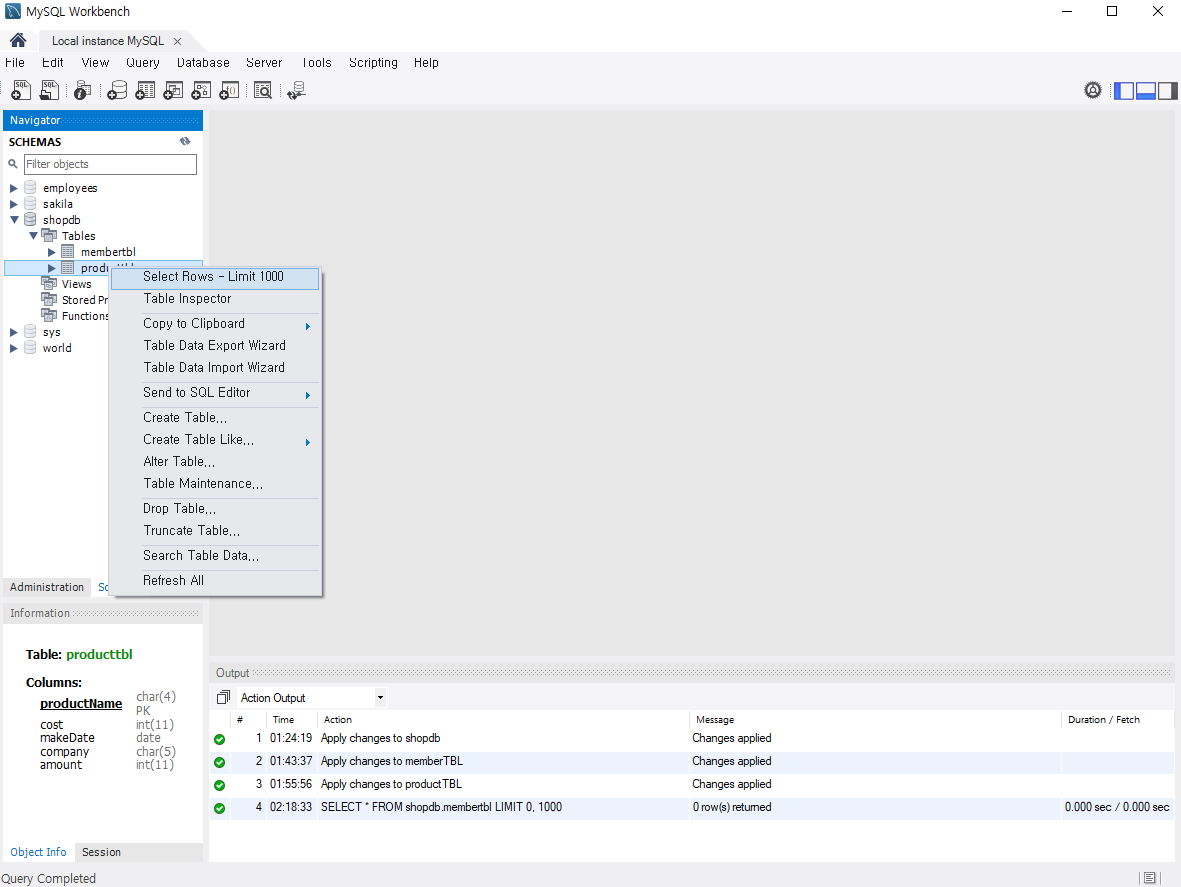
Task: Create a new SQL tab icon
Action: tap(21, 91)
